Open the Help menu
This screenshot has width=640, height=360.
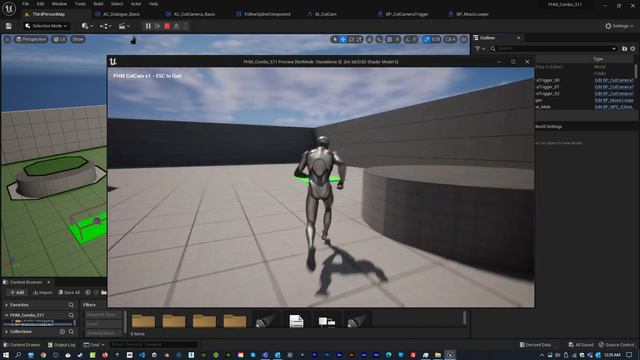[153, 4]
